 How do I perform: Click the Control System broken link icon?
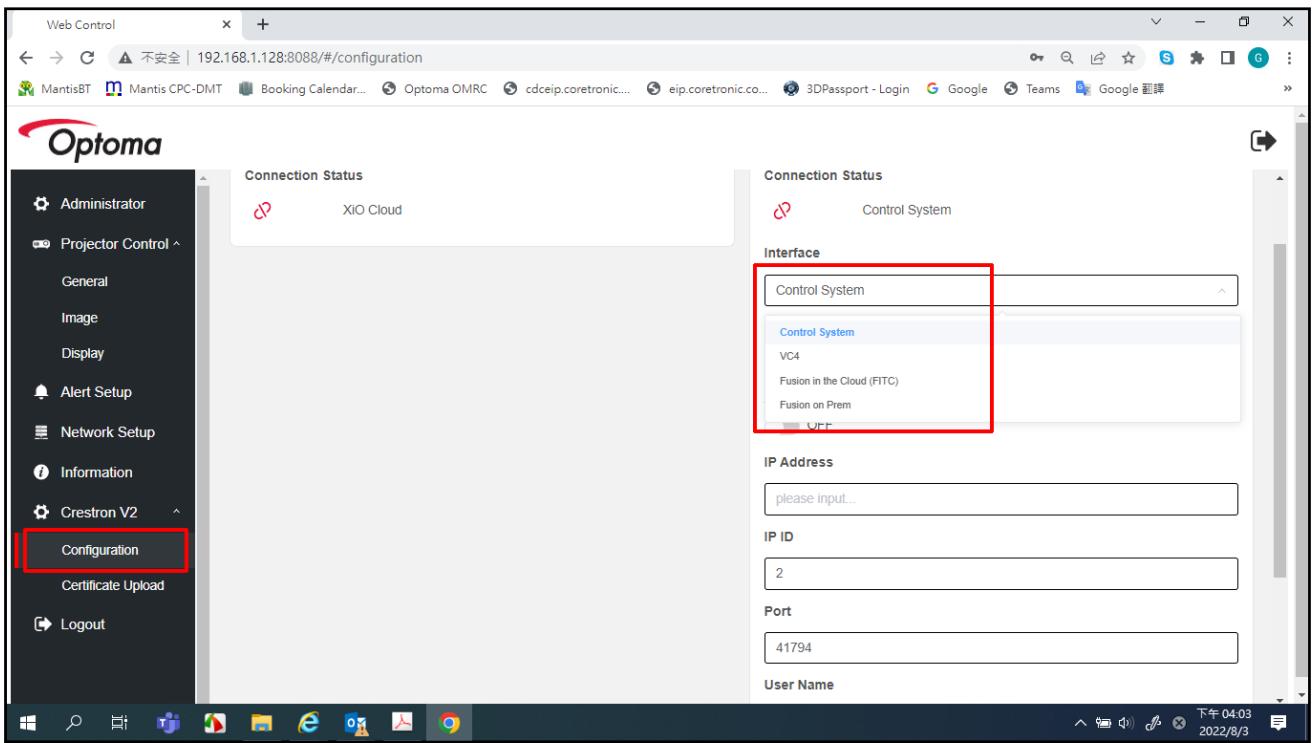point(783,210)
